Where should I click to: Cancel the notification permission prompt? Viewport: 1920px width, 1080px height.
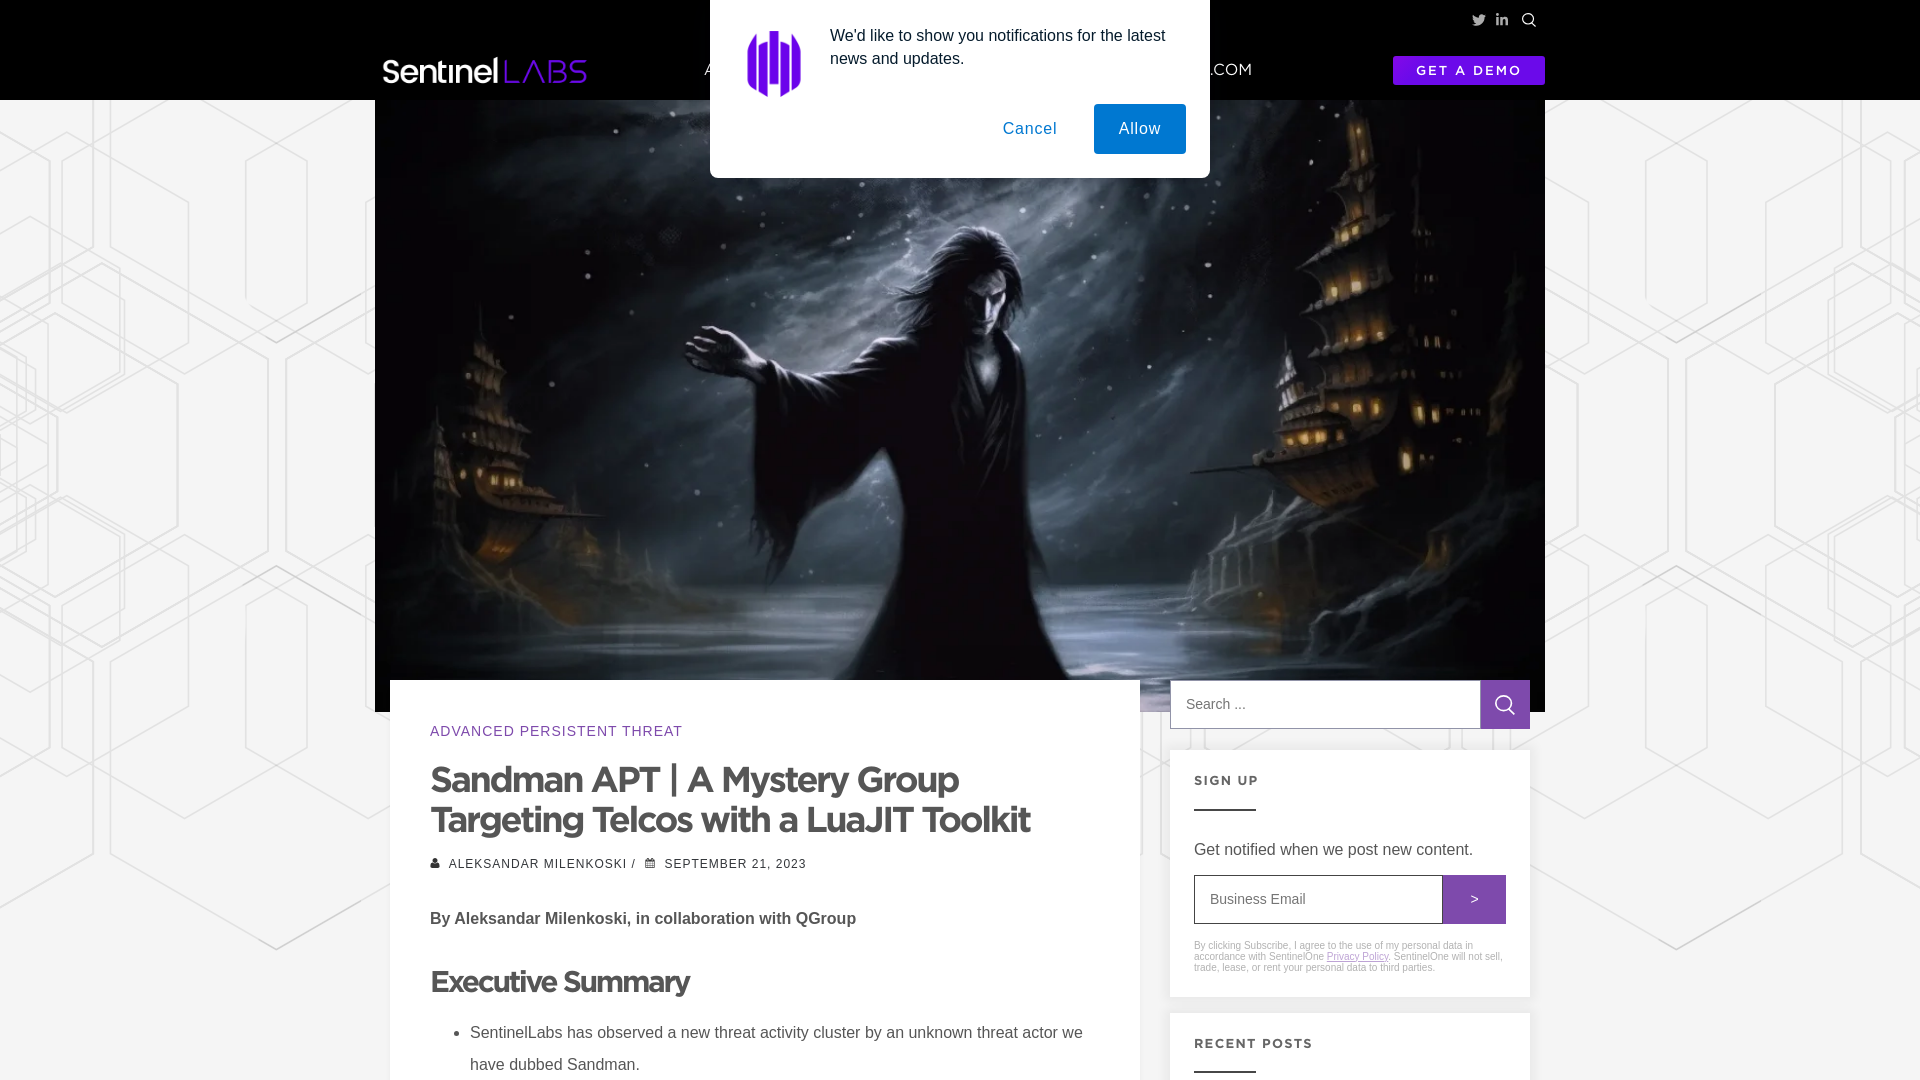[x=1029, y=128]
